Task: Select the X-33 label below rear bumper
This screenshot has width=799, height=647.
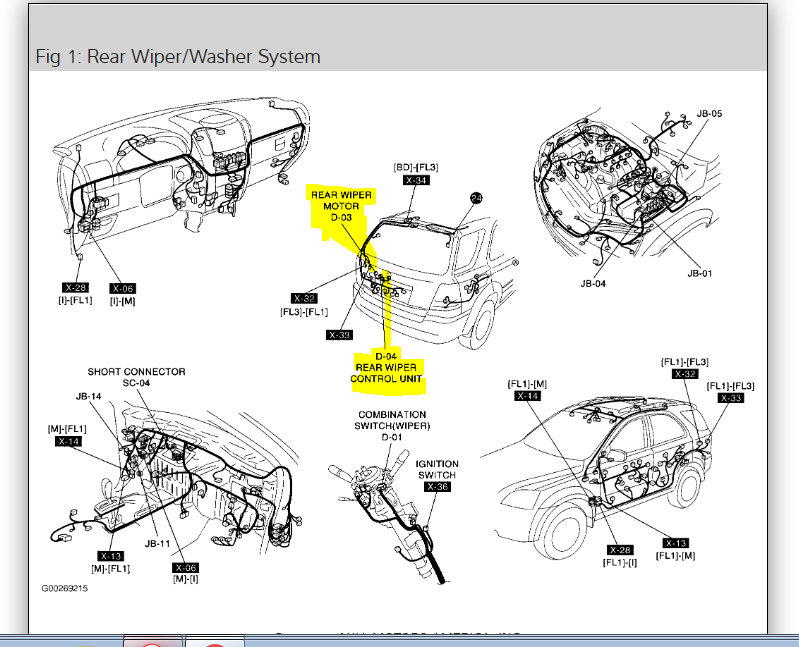Action: pyautogui.click(x=339, y=335)
